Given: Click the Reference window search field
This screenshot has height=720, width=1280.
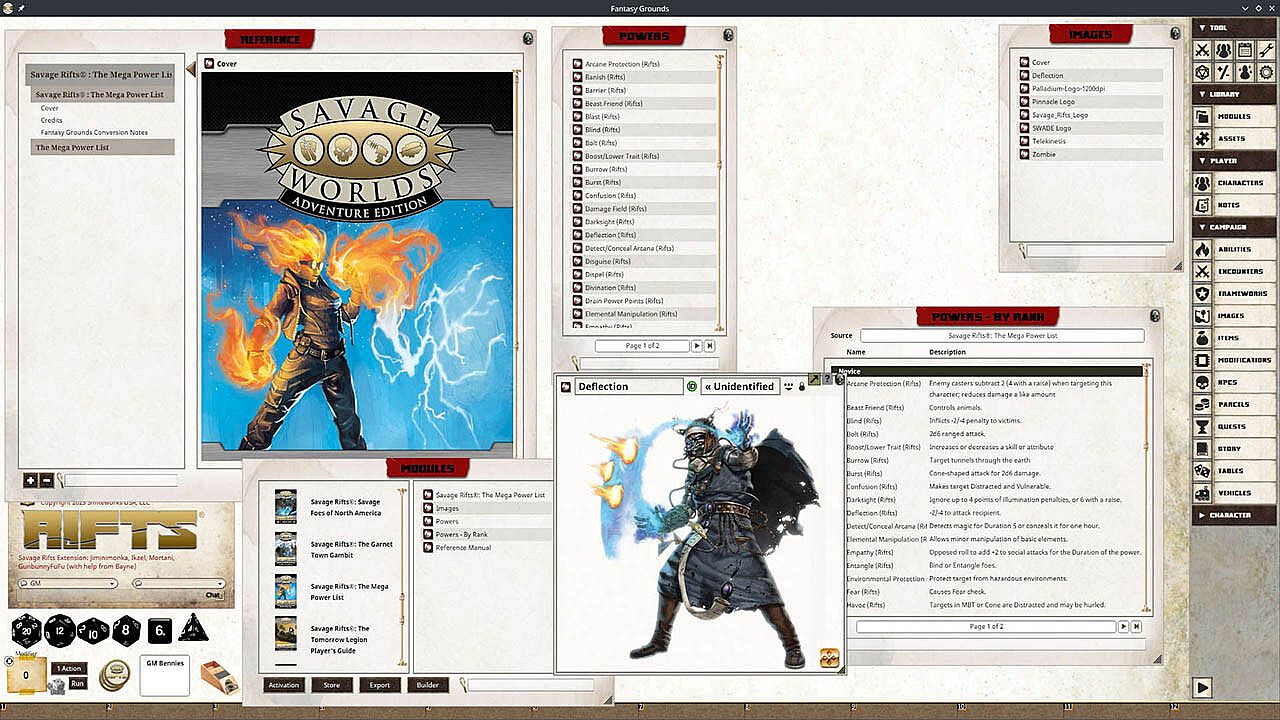Looking at the screenshot, I should pos(120,481).
